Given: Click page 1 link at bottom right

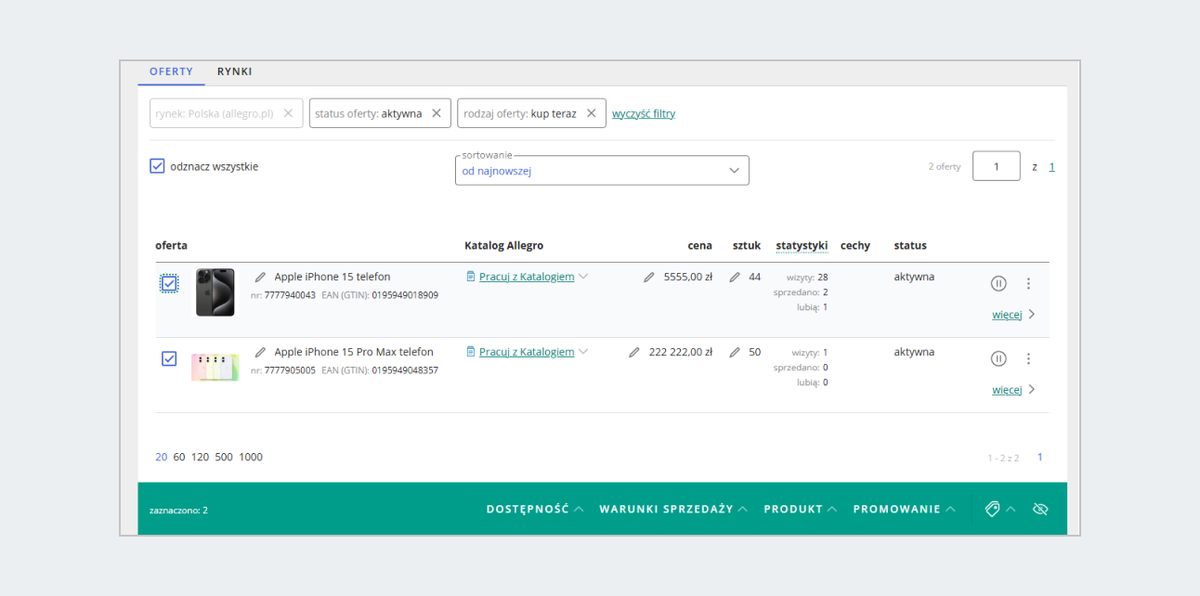Looking at the screenshot, I should click(x=1040, y=457).
